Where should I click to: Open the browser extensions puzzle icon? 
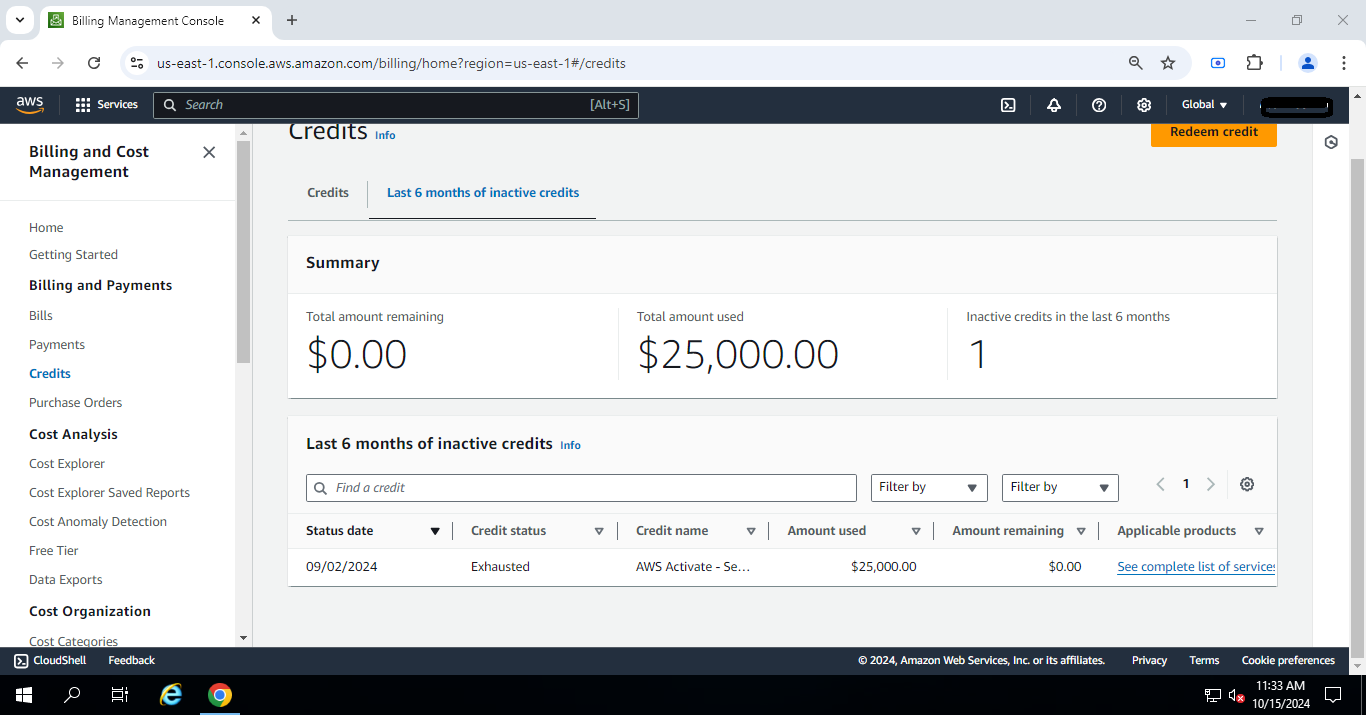(x=1254, y=63)
